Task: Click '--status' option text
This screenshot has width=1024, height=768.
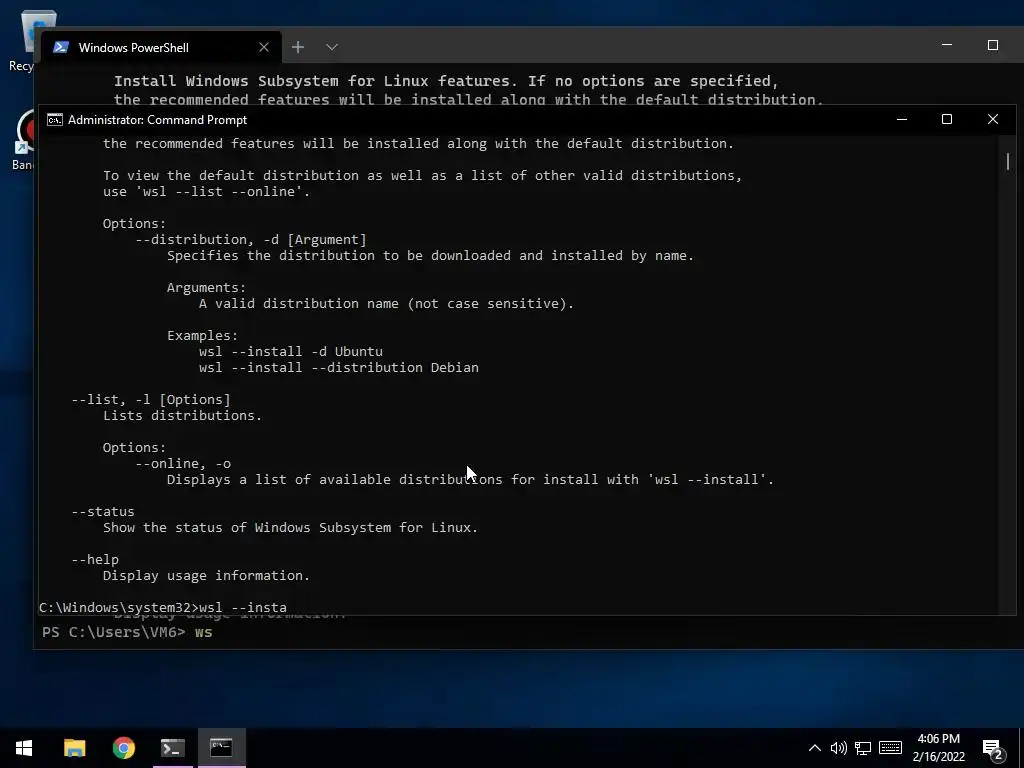Action: coord(103,511)
